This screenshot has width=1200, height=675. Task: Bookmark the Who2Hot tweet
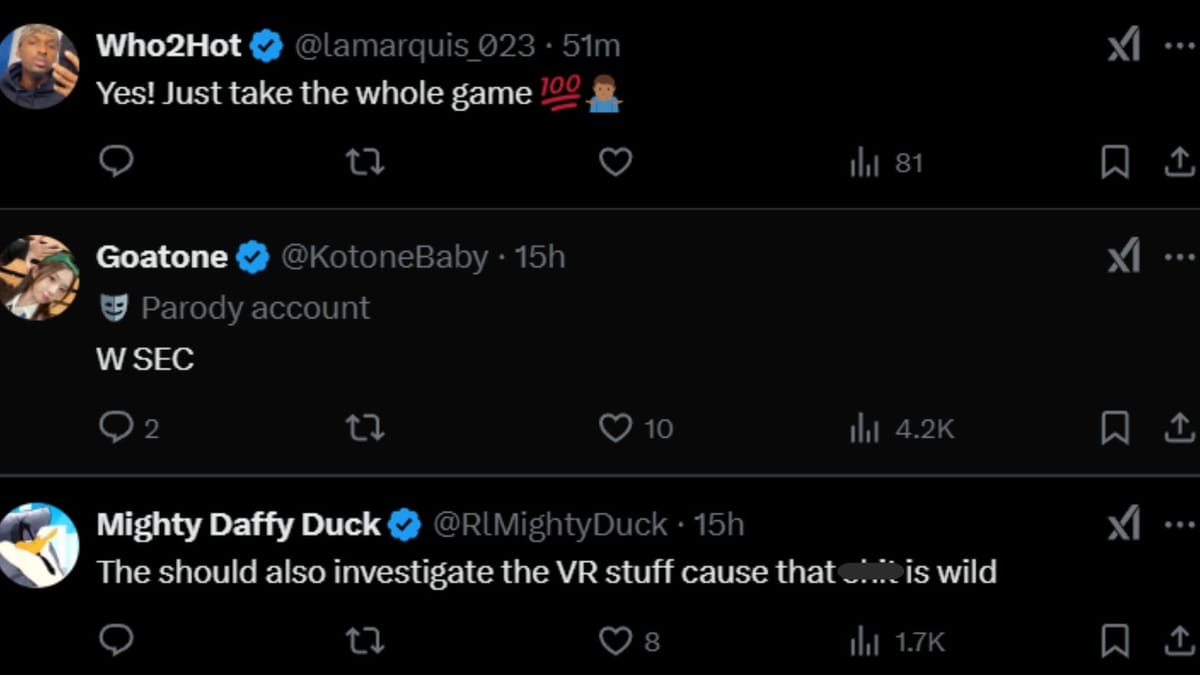pyautogui.click(x=1115, y=161)
